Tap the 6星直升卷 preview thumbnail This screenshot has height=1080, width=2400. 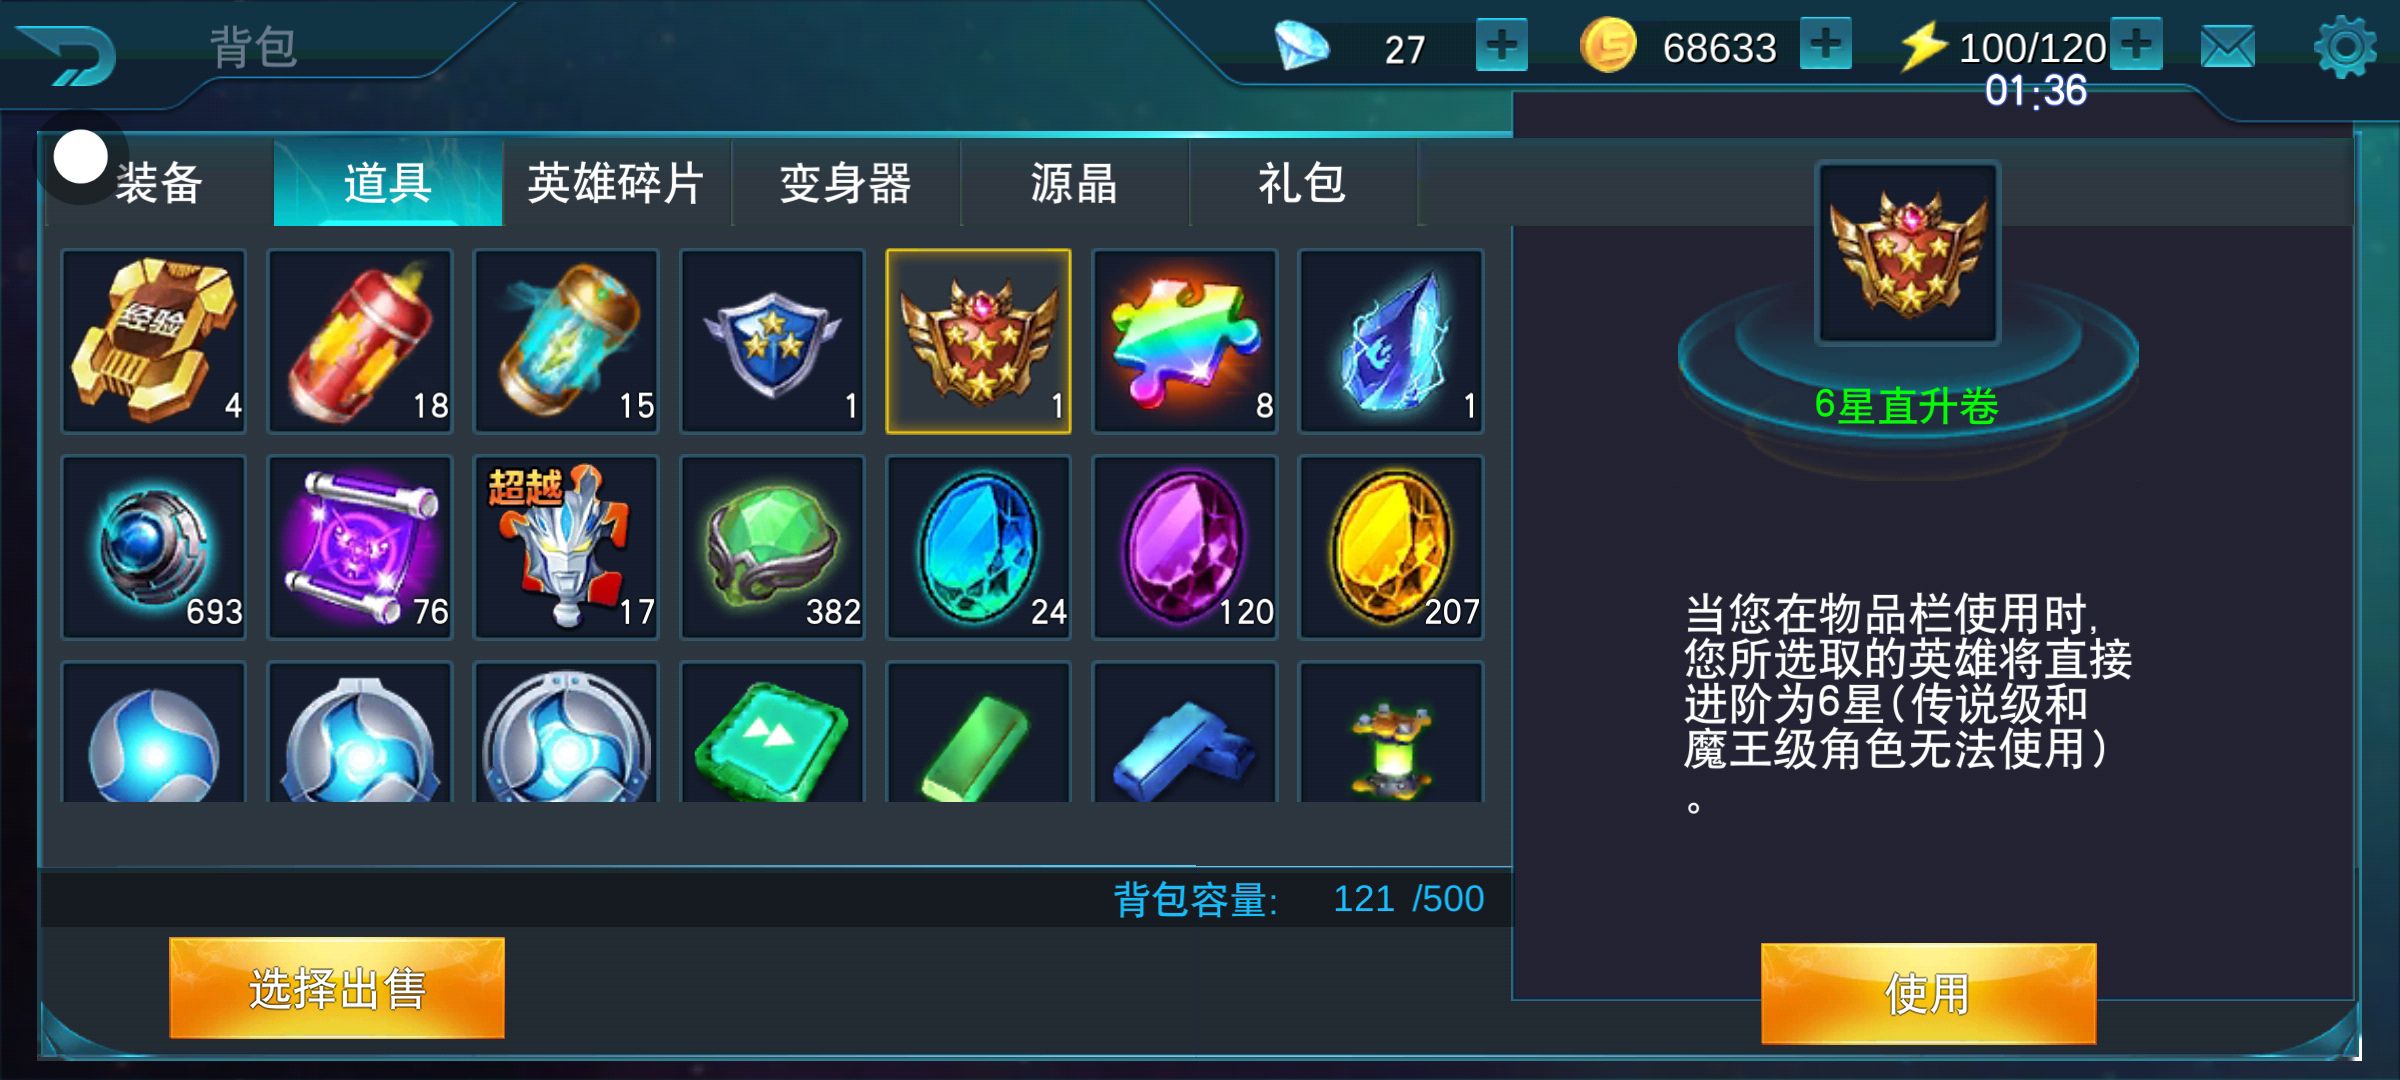coord(1908,254)
